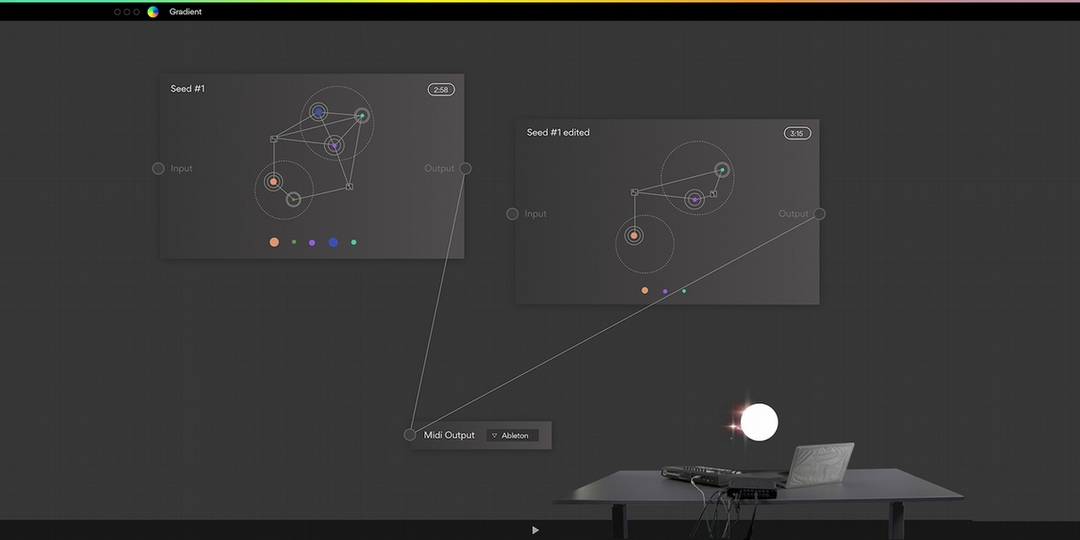
Task: Click the Seed #1 panel title
Action: click(x=188, y=89)
